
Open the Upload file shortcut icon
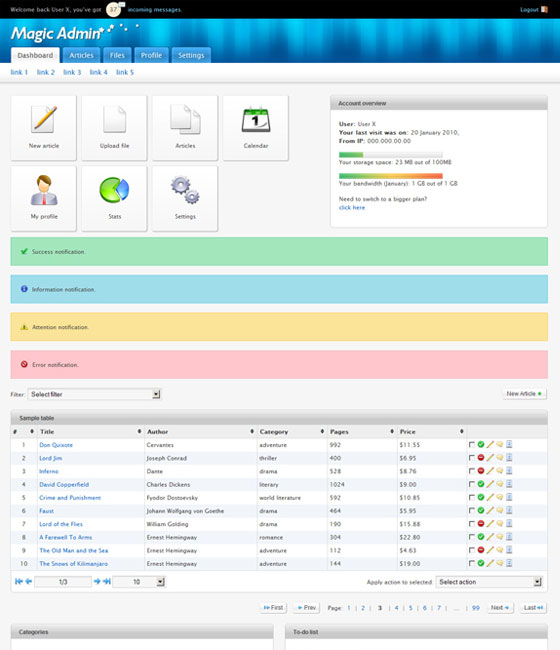(x=114, y=119)
